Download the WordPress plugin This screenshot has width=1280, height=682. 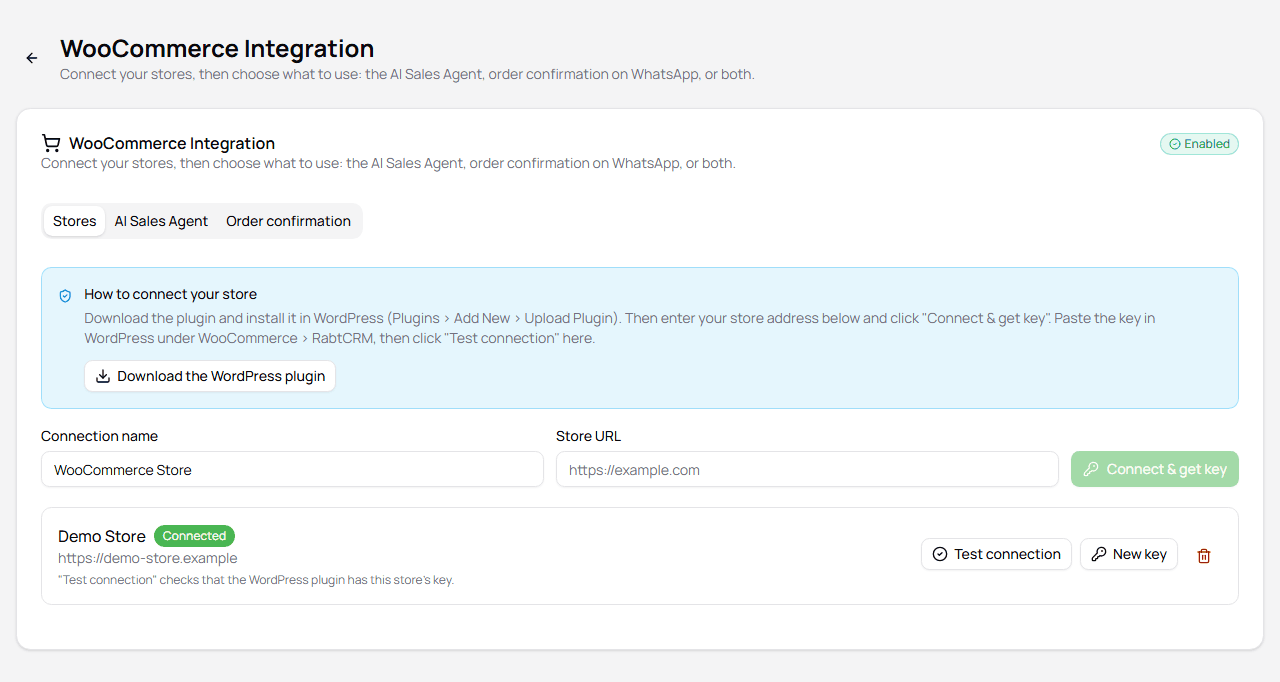210,376
